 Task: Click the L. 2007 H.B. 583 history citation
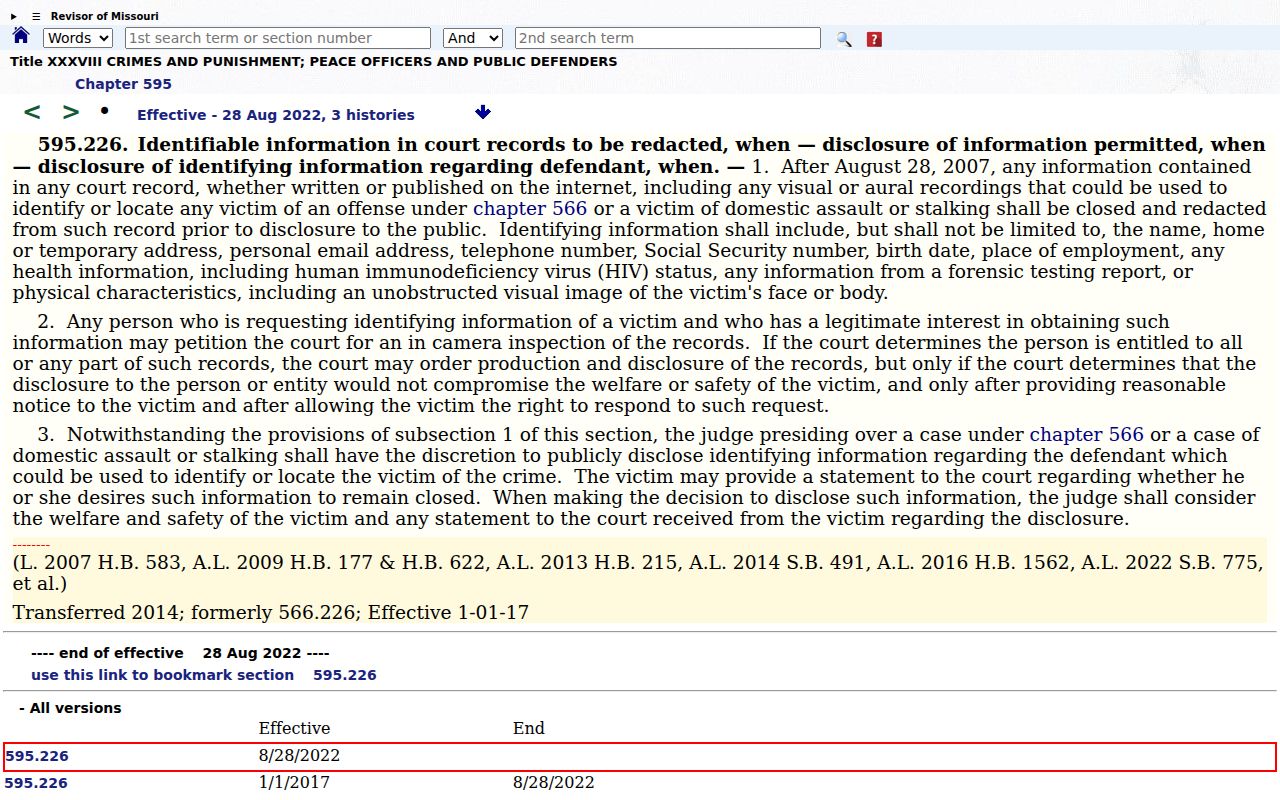pyautogui.click(x=638, y=573)
